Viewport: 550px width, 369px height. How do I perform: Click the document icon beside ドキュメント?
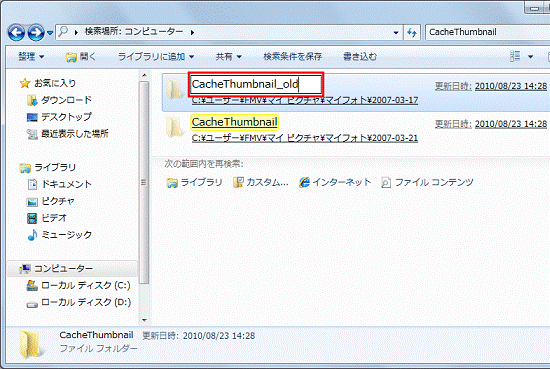click(32, 184)
